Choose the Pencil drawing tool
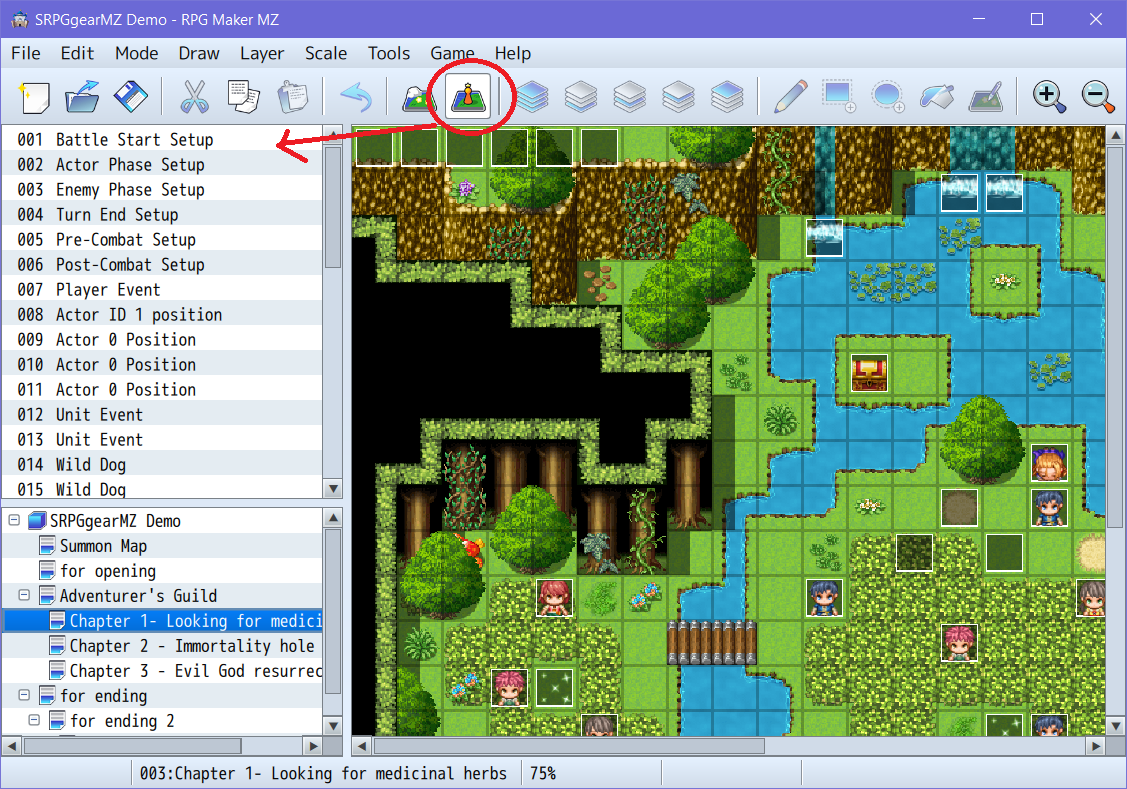This screenshot has width=1127, height=789. [x=791, y=96]
